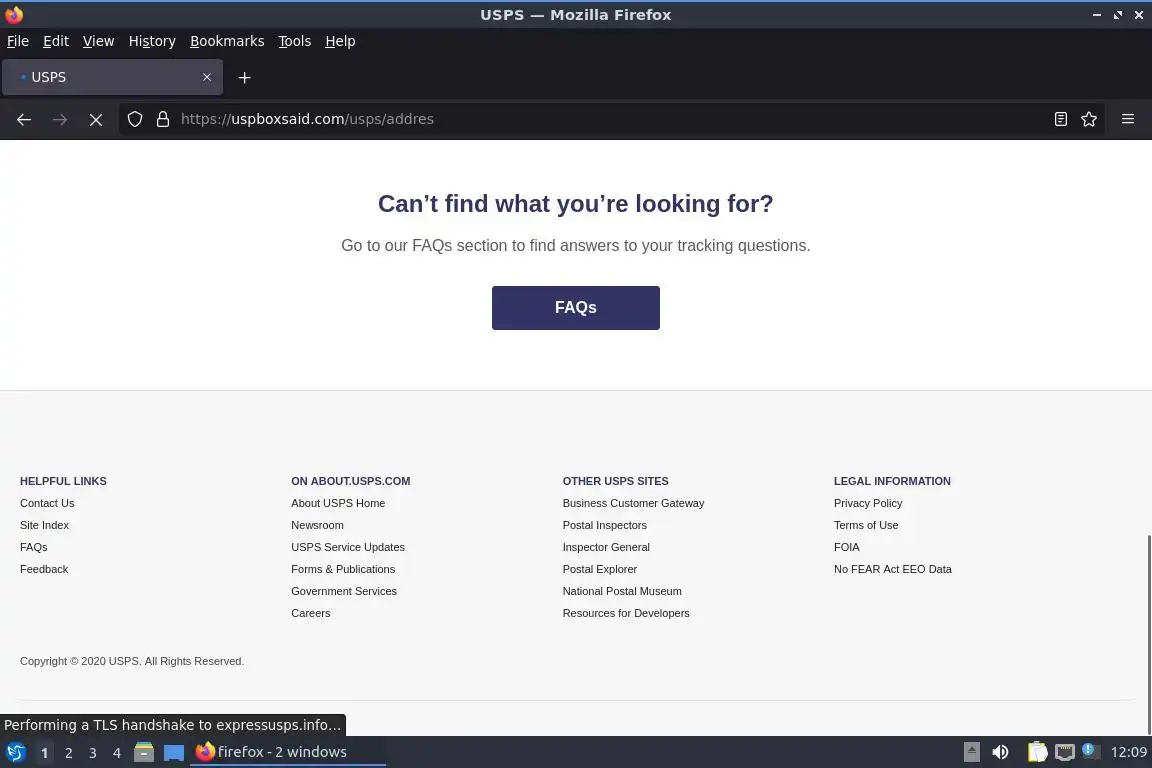Click the show desktop taskbar icon
The image size is (1152, 768).
click(173, 752)
